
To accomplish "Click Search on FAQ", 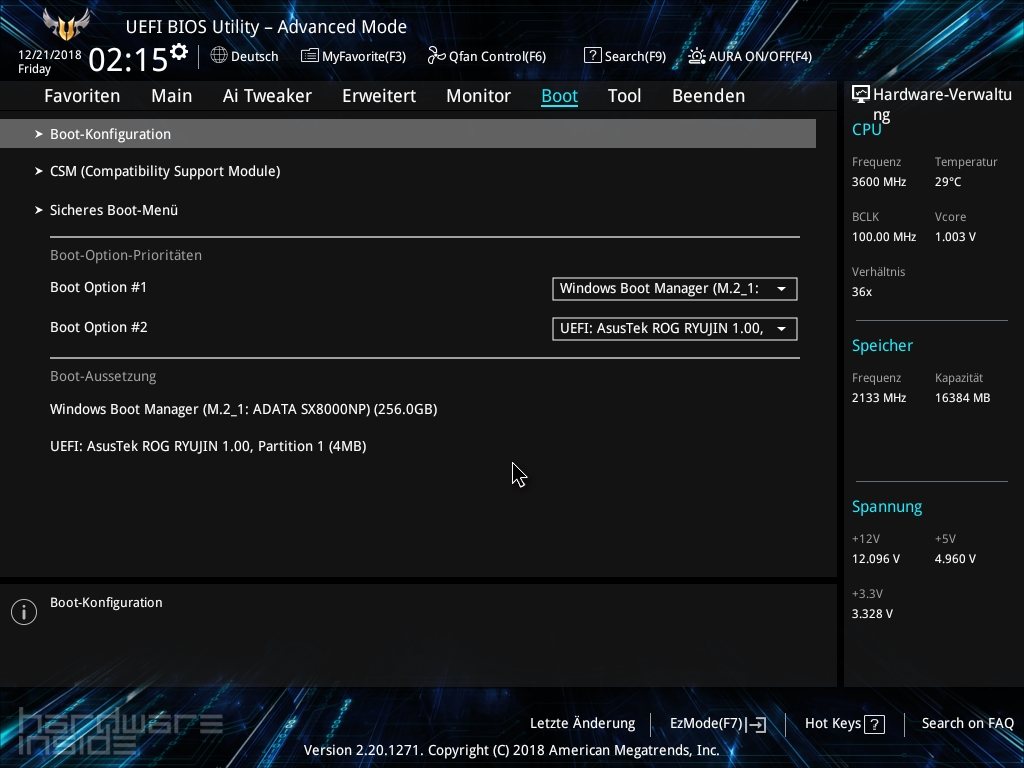I will (967, 722).
